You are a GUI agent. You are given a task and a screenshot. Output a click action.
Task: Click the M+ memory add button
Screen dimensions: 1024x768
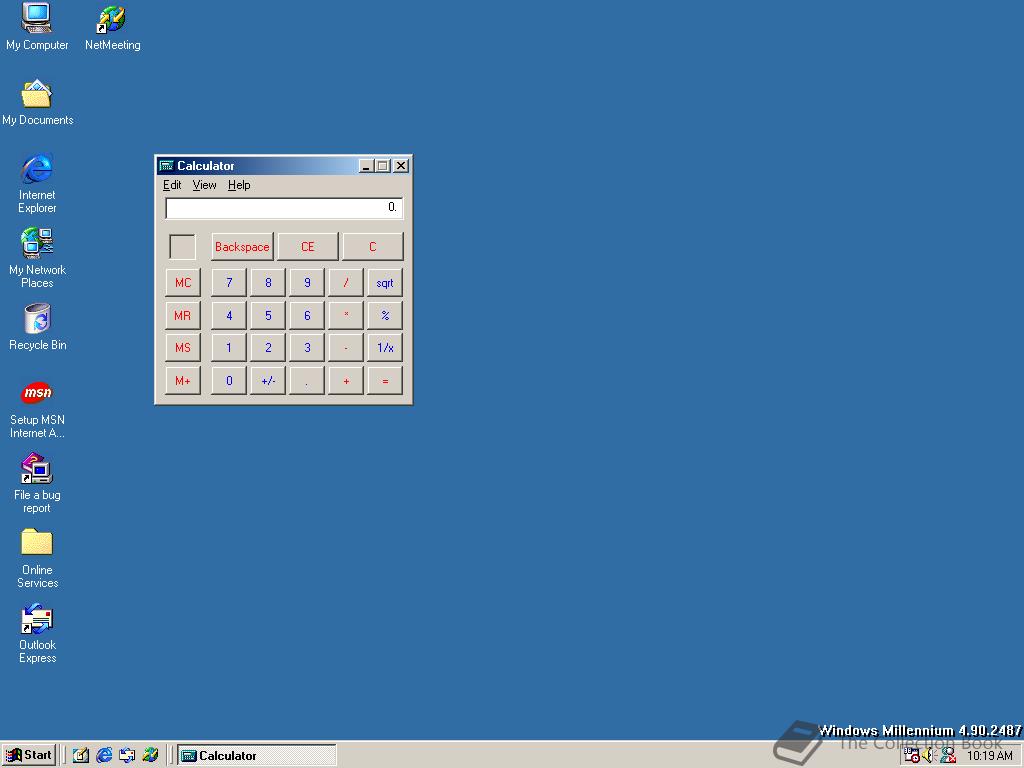click(183, 381)
